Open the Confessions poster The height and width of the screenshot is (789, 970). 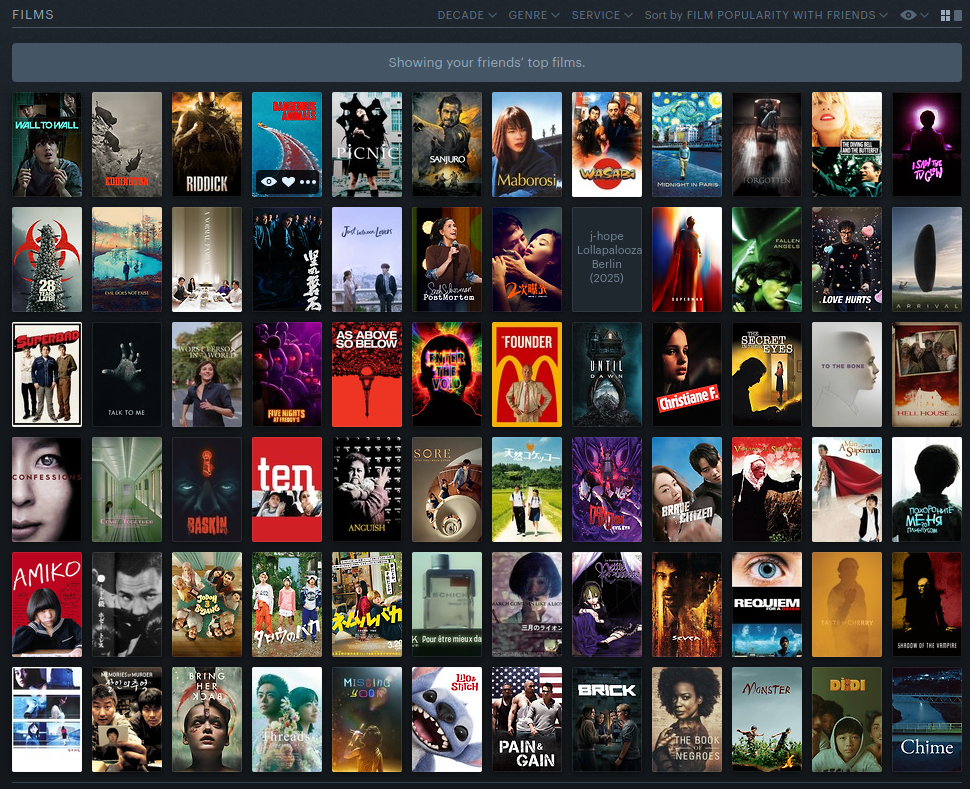(47, 490)
